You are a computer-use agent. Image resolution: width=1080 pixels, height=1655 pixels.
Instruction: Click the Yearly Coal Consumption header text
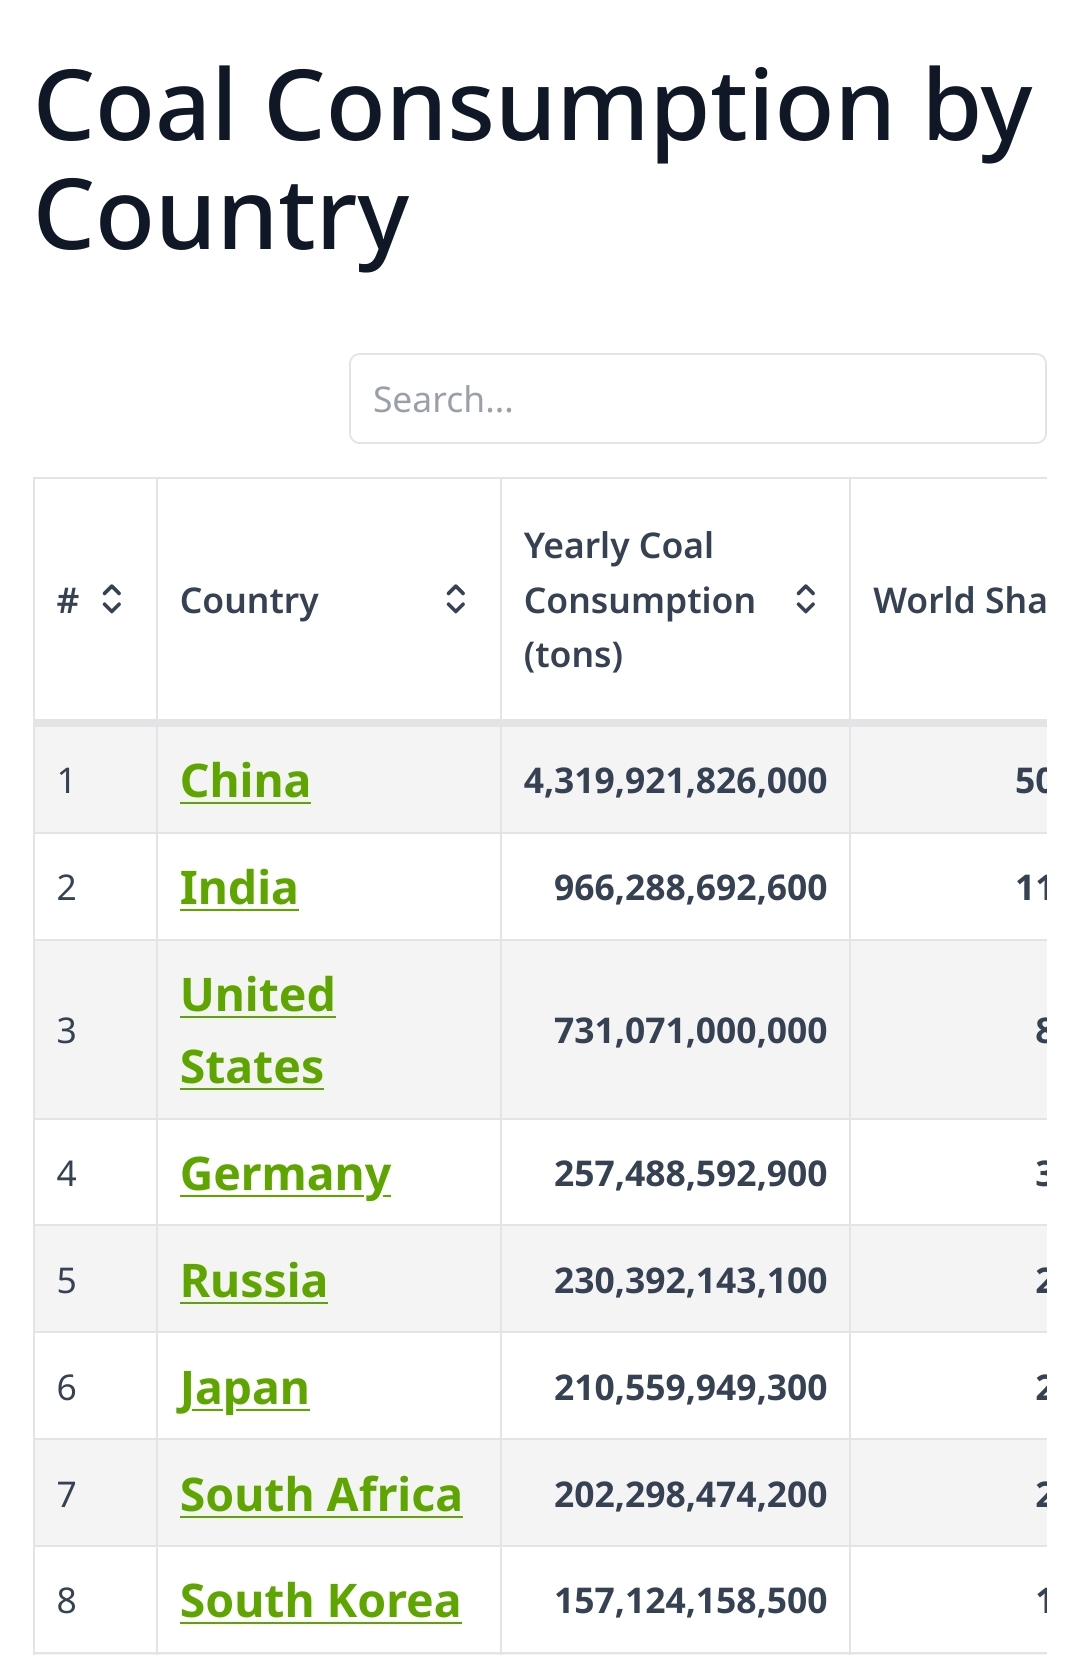pyautogui.click(x=639, y=600)
